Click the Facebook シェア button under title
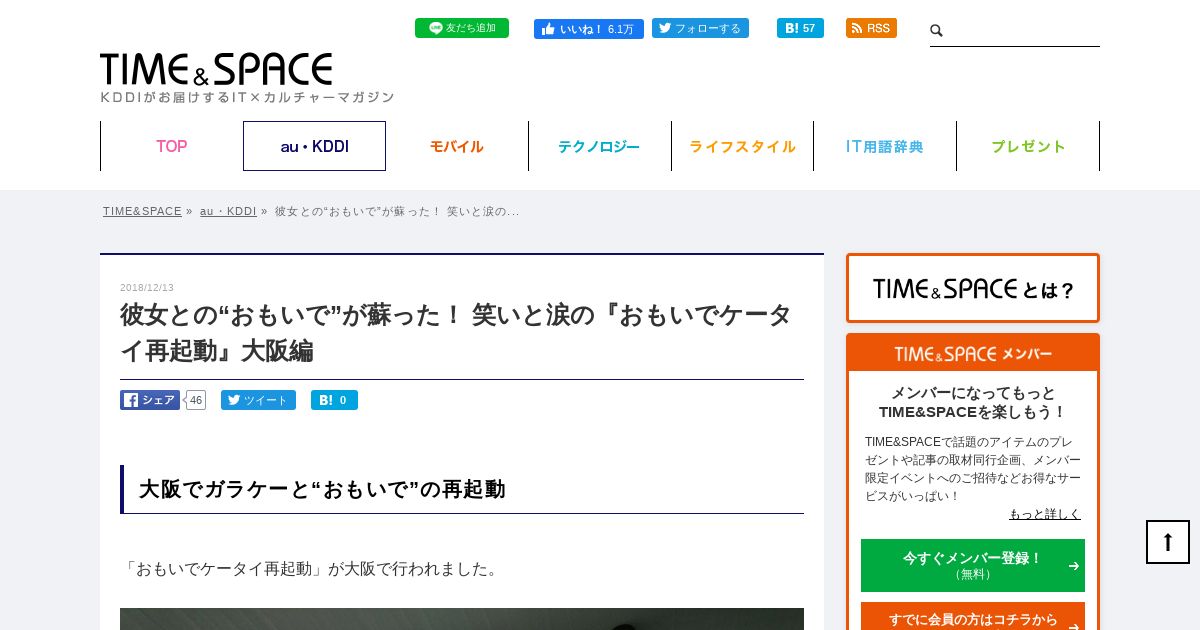 click(150, 400)
